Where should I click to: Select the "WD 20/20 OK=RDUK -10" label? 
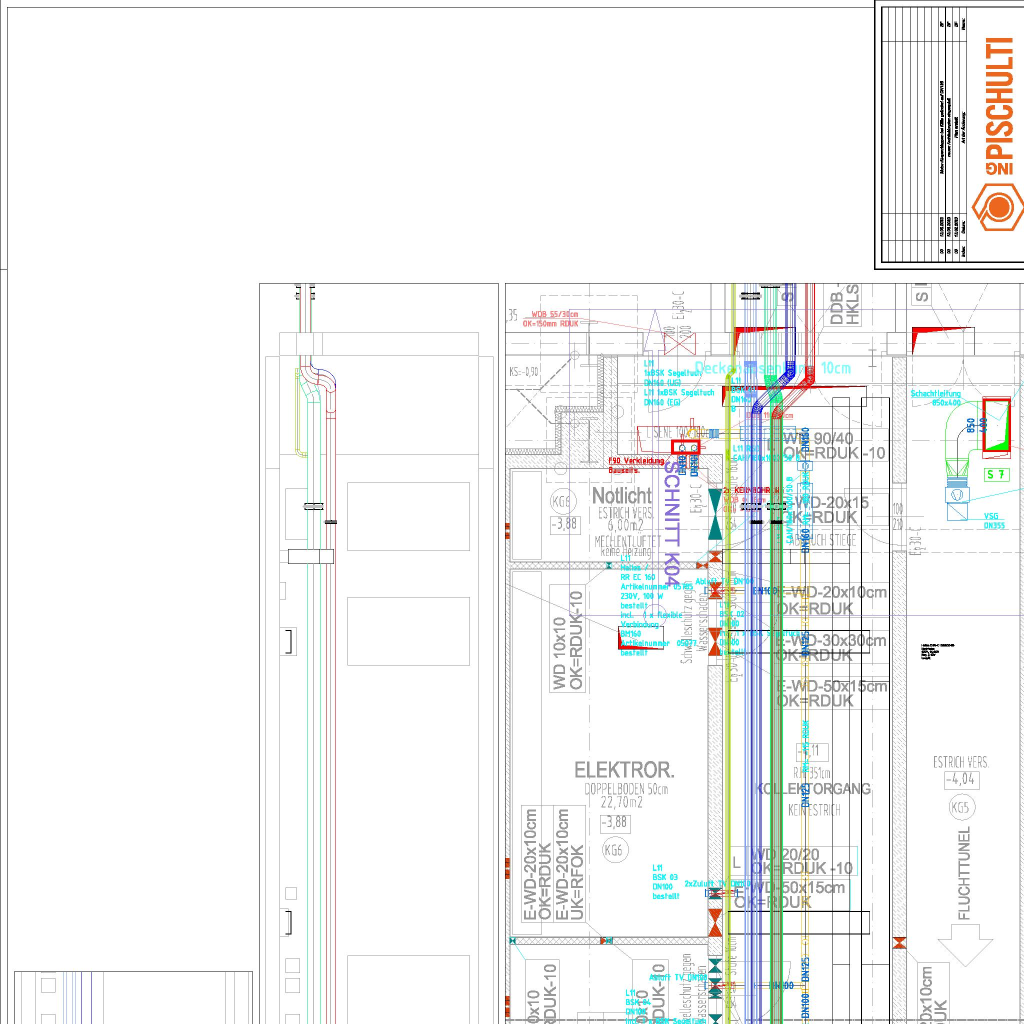pos(802,861)
